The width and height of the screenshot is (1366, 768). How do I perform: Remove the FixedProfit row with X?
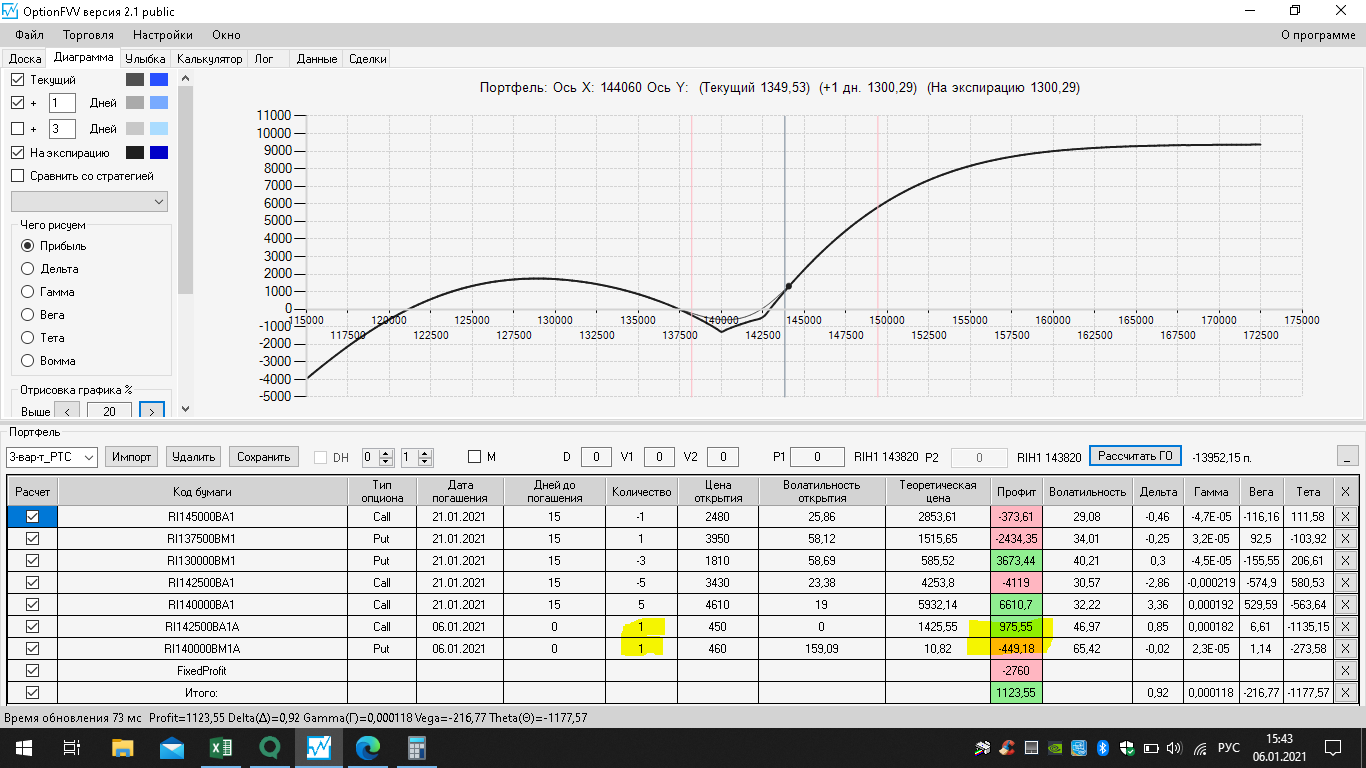1345,670
